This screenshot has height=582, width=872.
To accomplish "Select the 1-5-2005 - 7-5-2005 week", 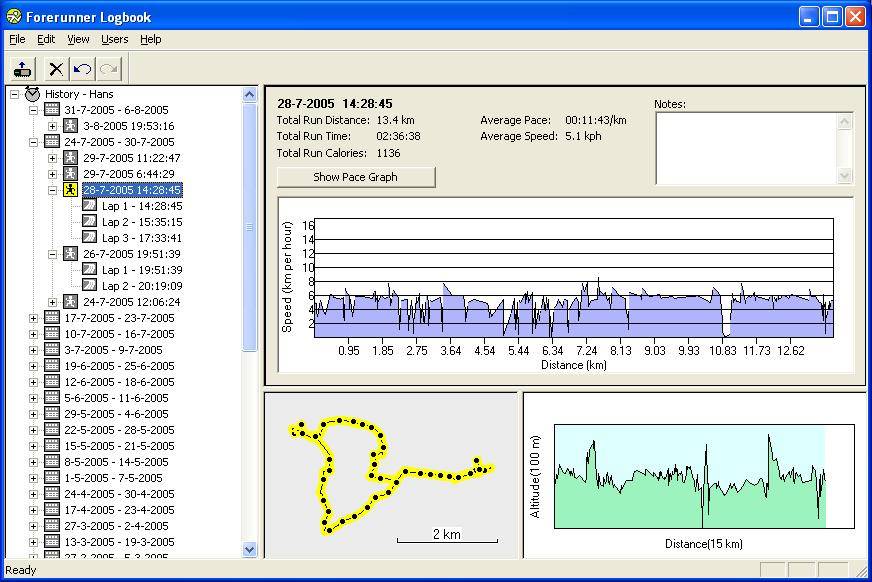I will [113, 478].
